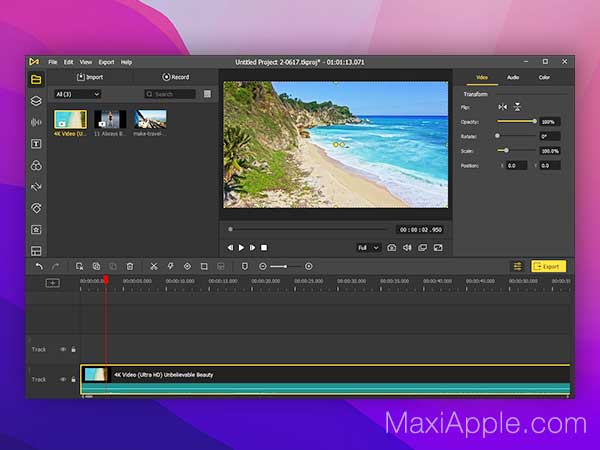600x450 pixels.
Task: Hide the upper Track with eye icon
Action: point(63,349)
